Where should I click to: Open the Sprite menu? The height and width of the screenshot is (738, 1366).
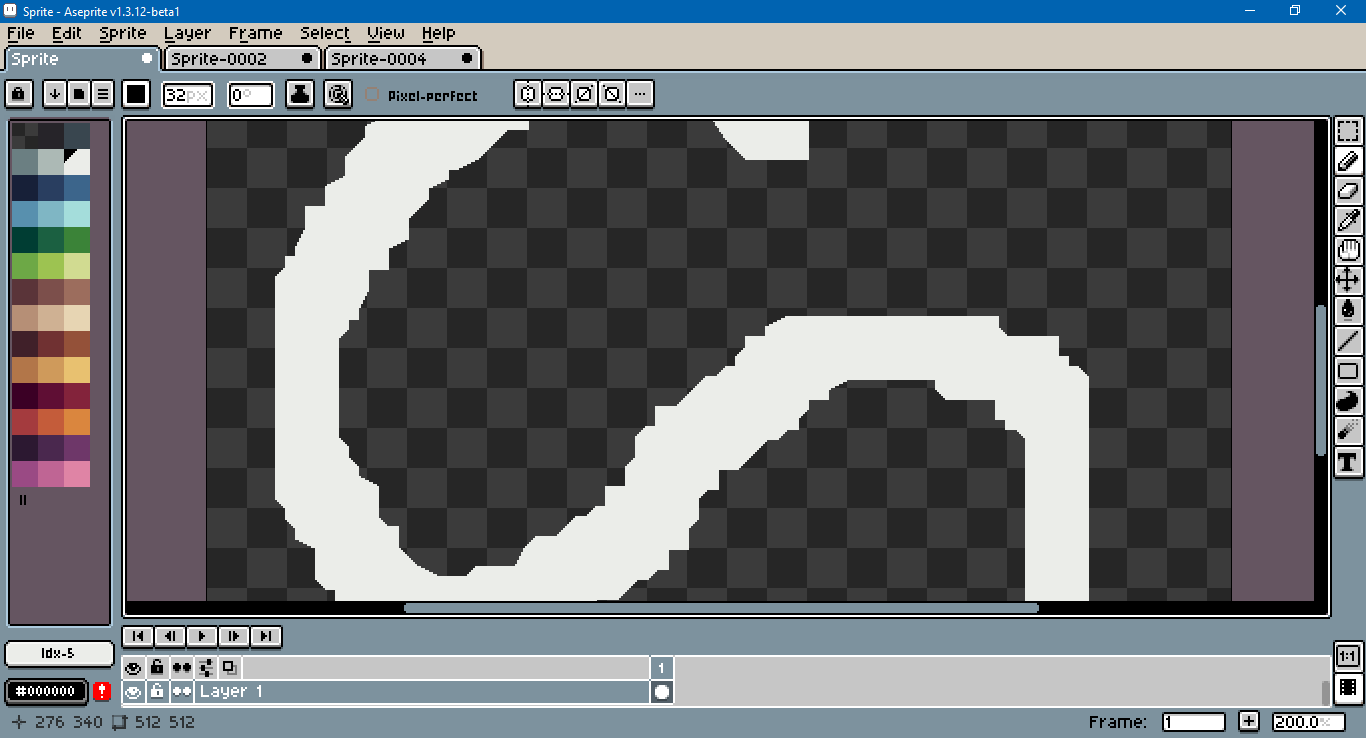(x=123, y=33)
